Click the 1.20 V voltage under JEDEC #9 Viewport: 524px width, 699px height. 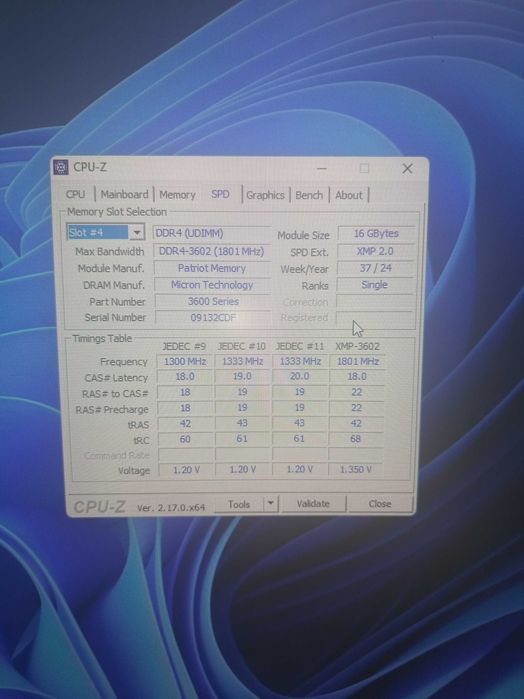(x=186, y=469)
